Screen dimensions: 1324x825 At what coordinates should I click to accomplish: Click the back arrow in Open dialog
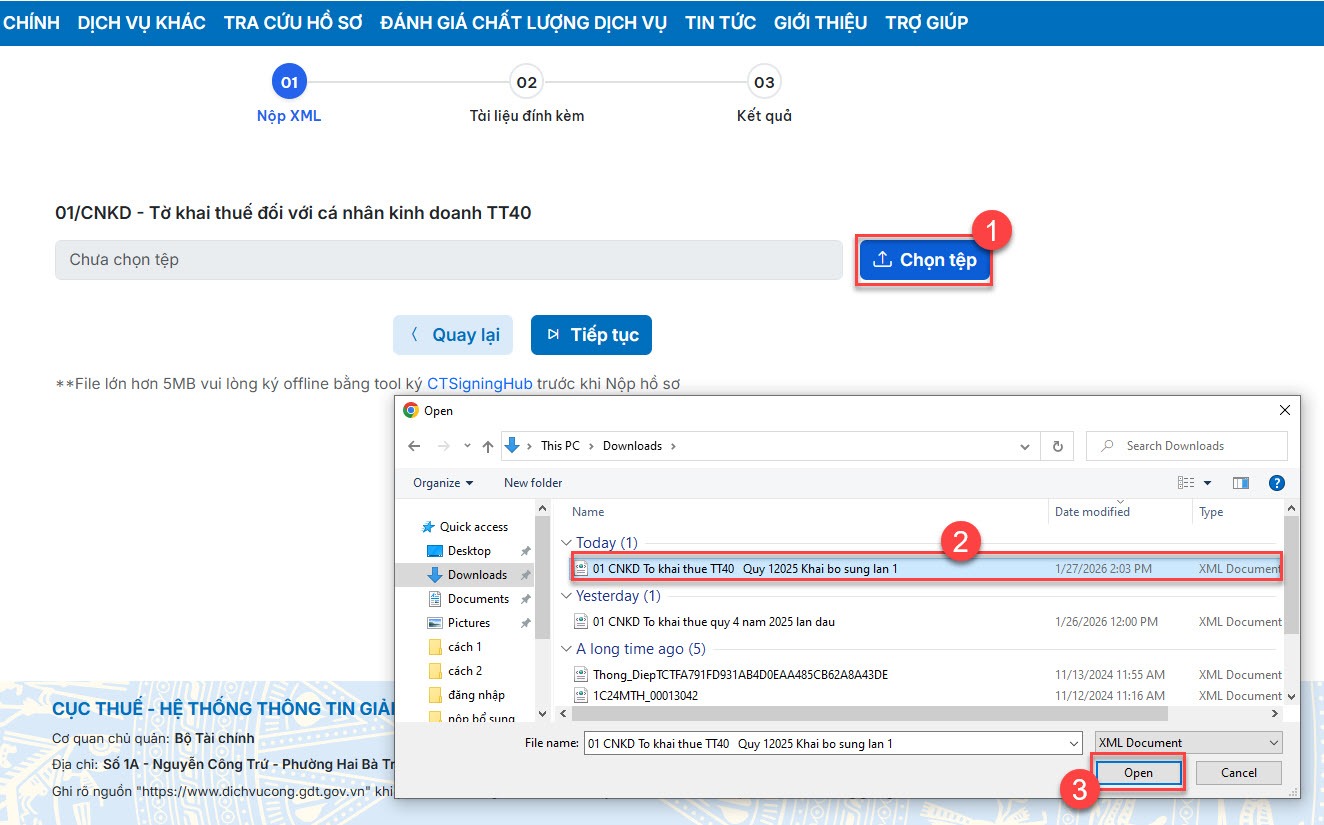point(415,446)
